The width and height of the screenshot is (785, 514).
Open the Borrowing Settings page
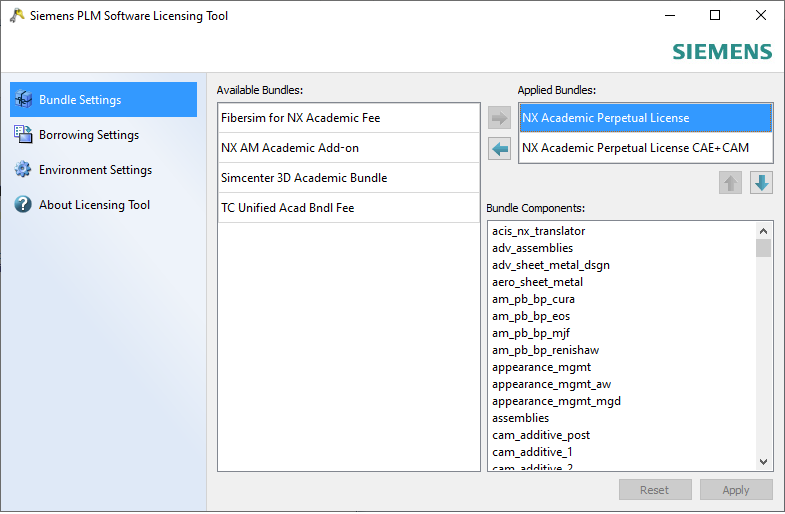(x=89, y=135)
